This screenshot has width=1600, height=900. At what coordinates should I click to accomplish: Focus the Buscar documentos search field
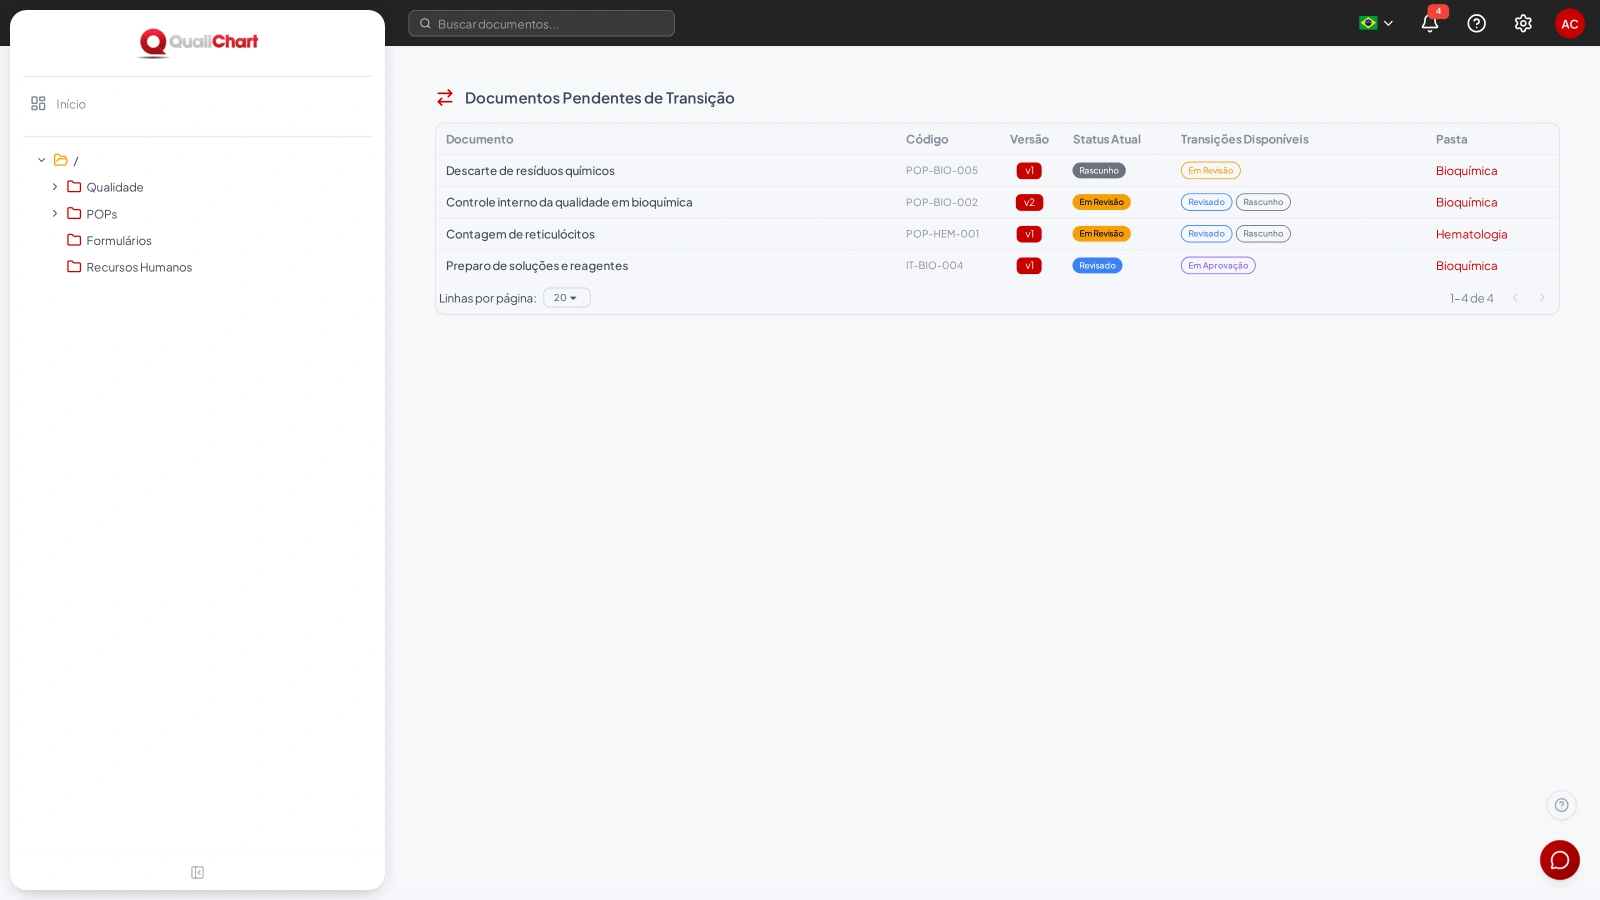pos(541,23)
